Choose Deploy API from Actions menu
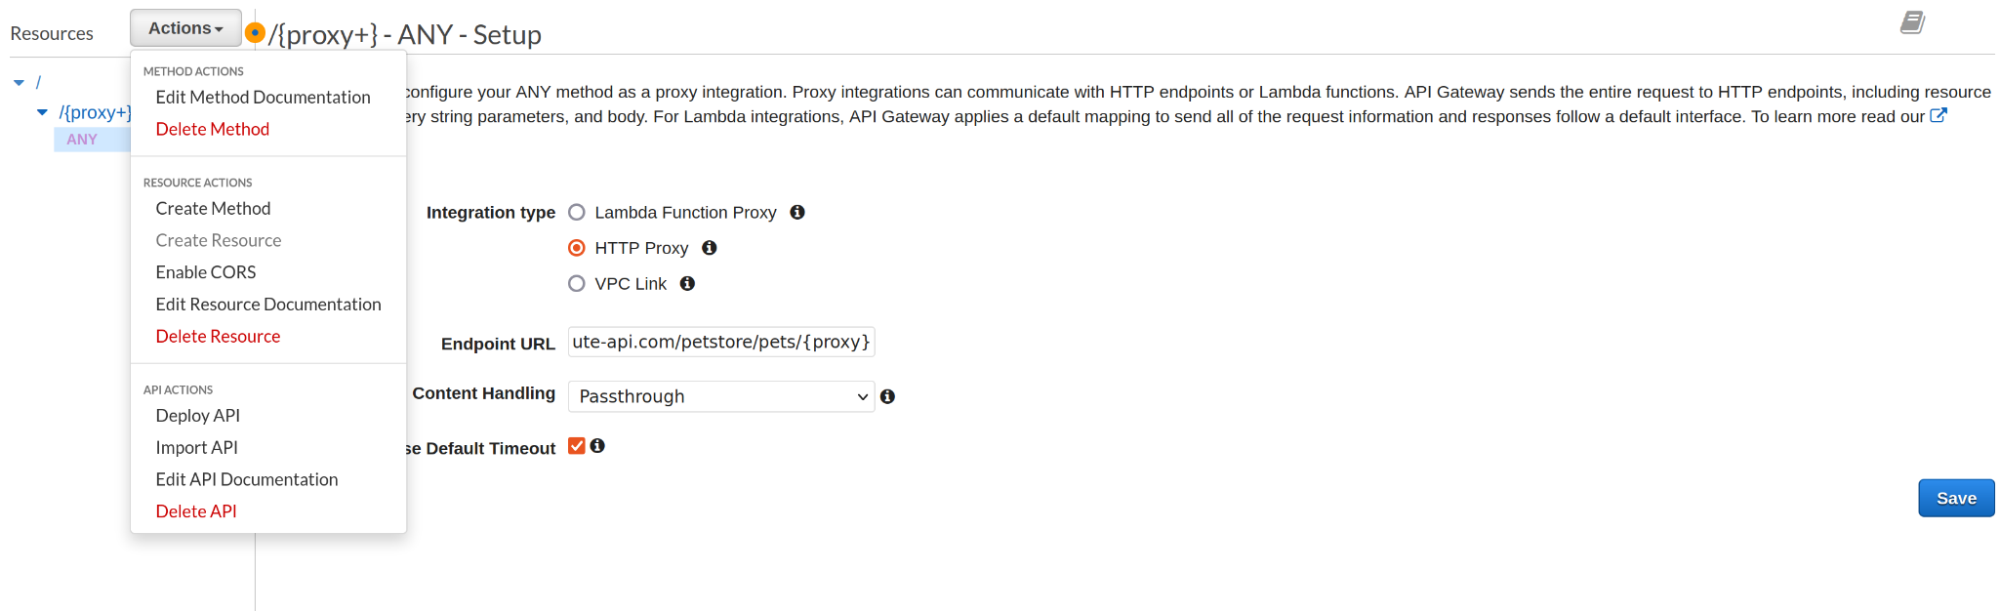The width and height of the screenshot is (1999, 612). pos(198,416)
